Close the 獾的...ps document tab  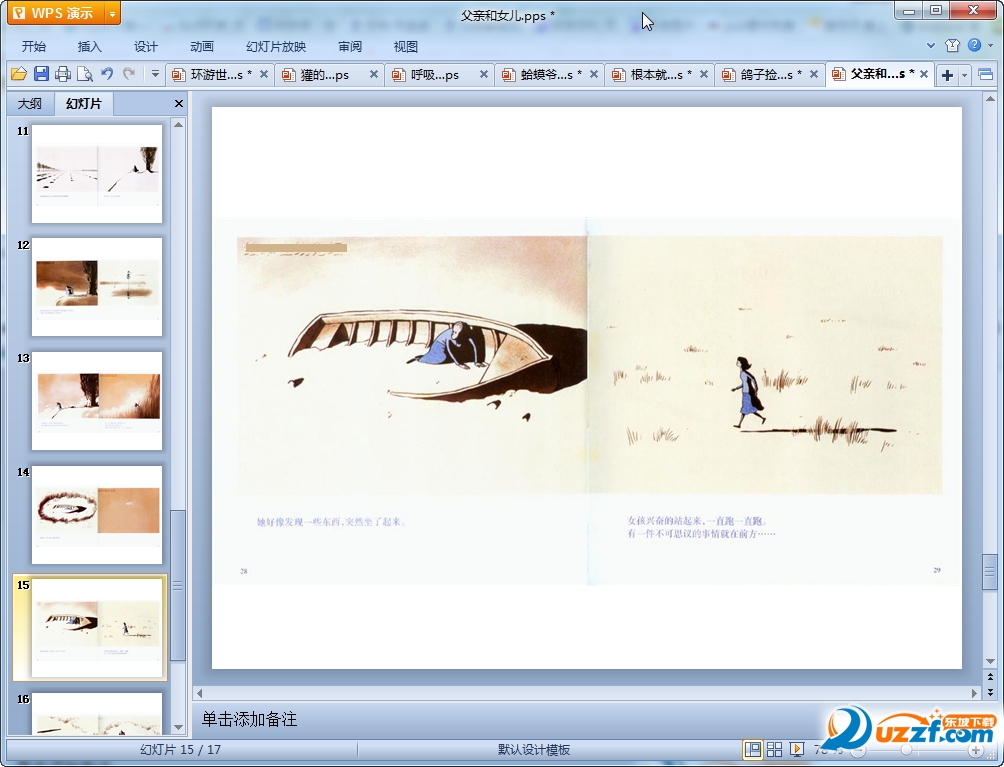coord(374,74)
